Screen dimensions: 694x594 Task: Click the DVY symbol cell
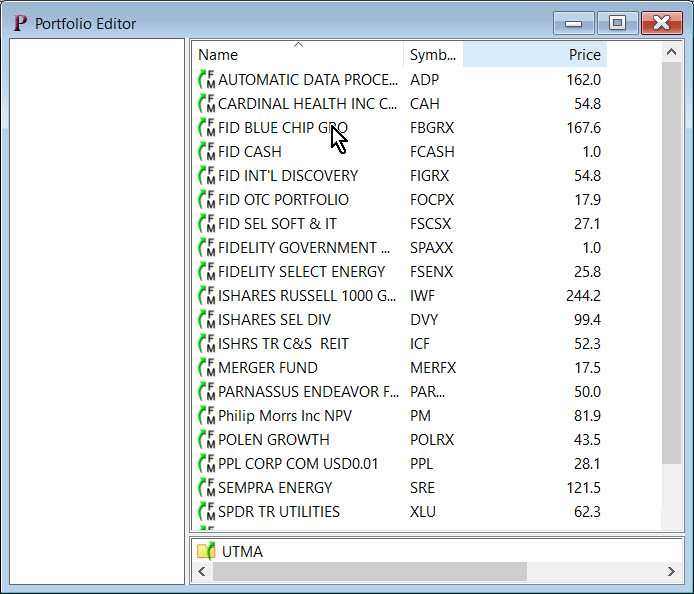[424, 319]
